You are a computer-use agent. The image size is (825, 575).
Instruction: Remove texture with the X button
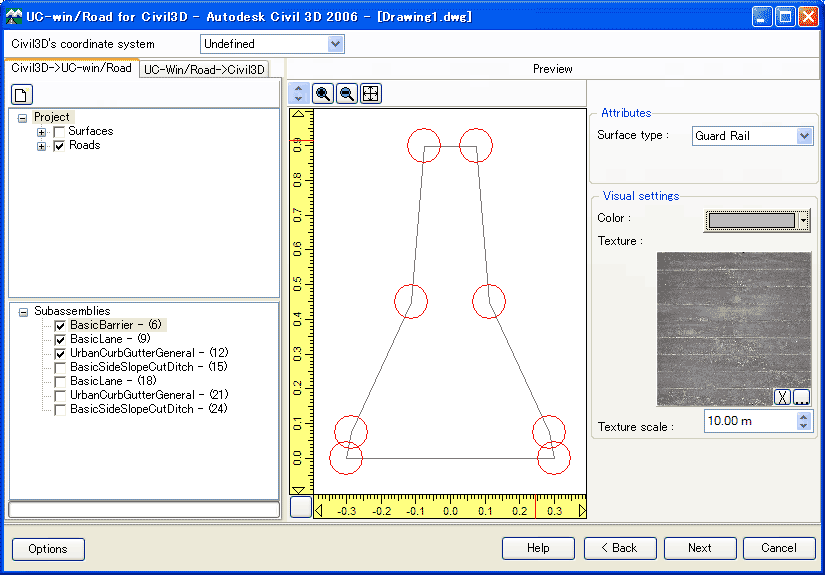click(x=783, y=397)
